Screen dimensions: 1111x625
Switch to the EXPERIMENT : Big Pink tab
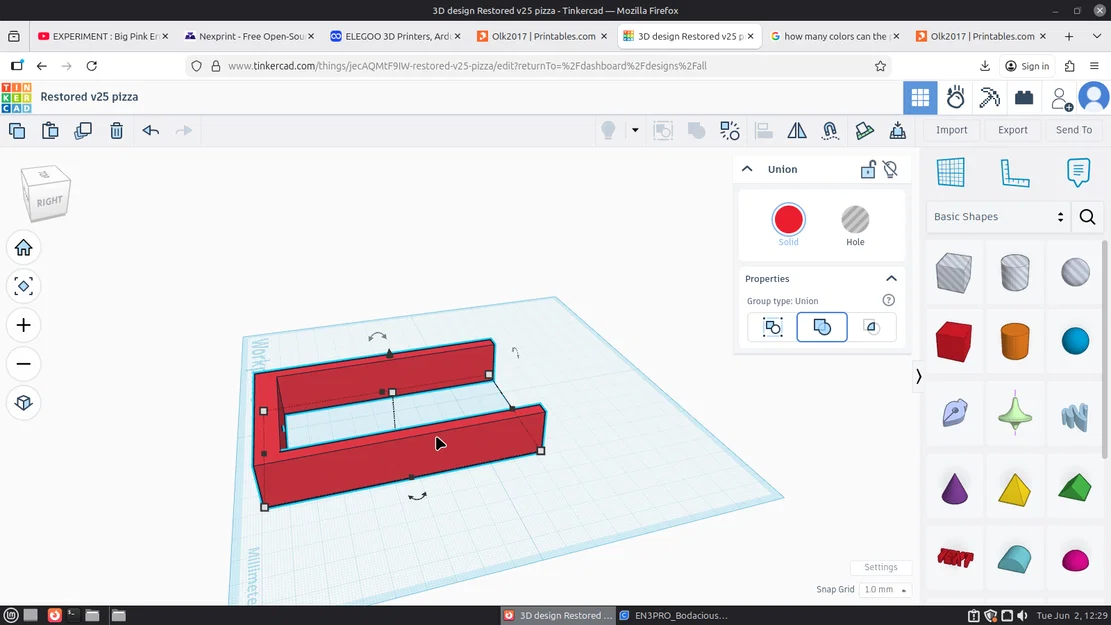103,36
